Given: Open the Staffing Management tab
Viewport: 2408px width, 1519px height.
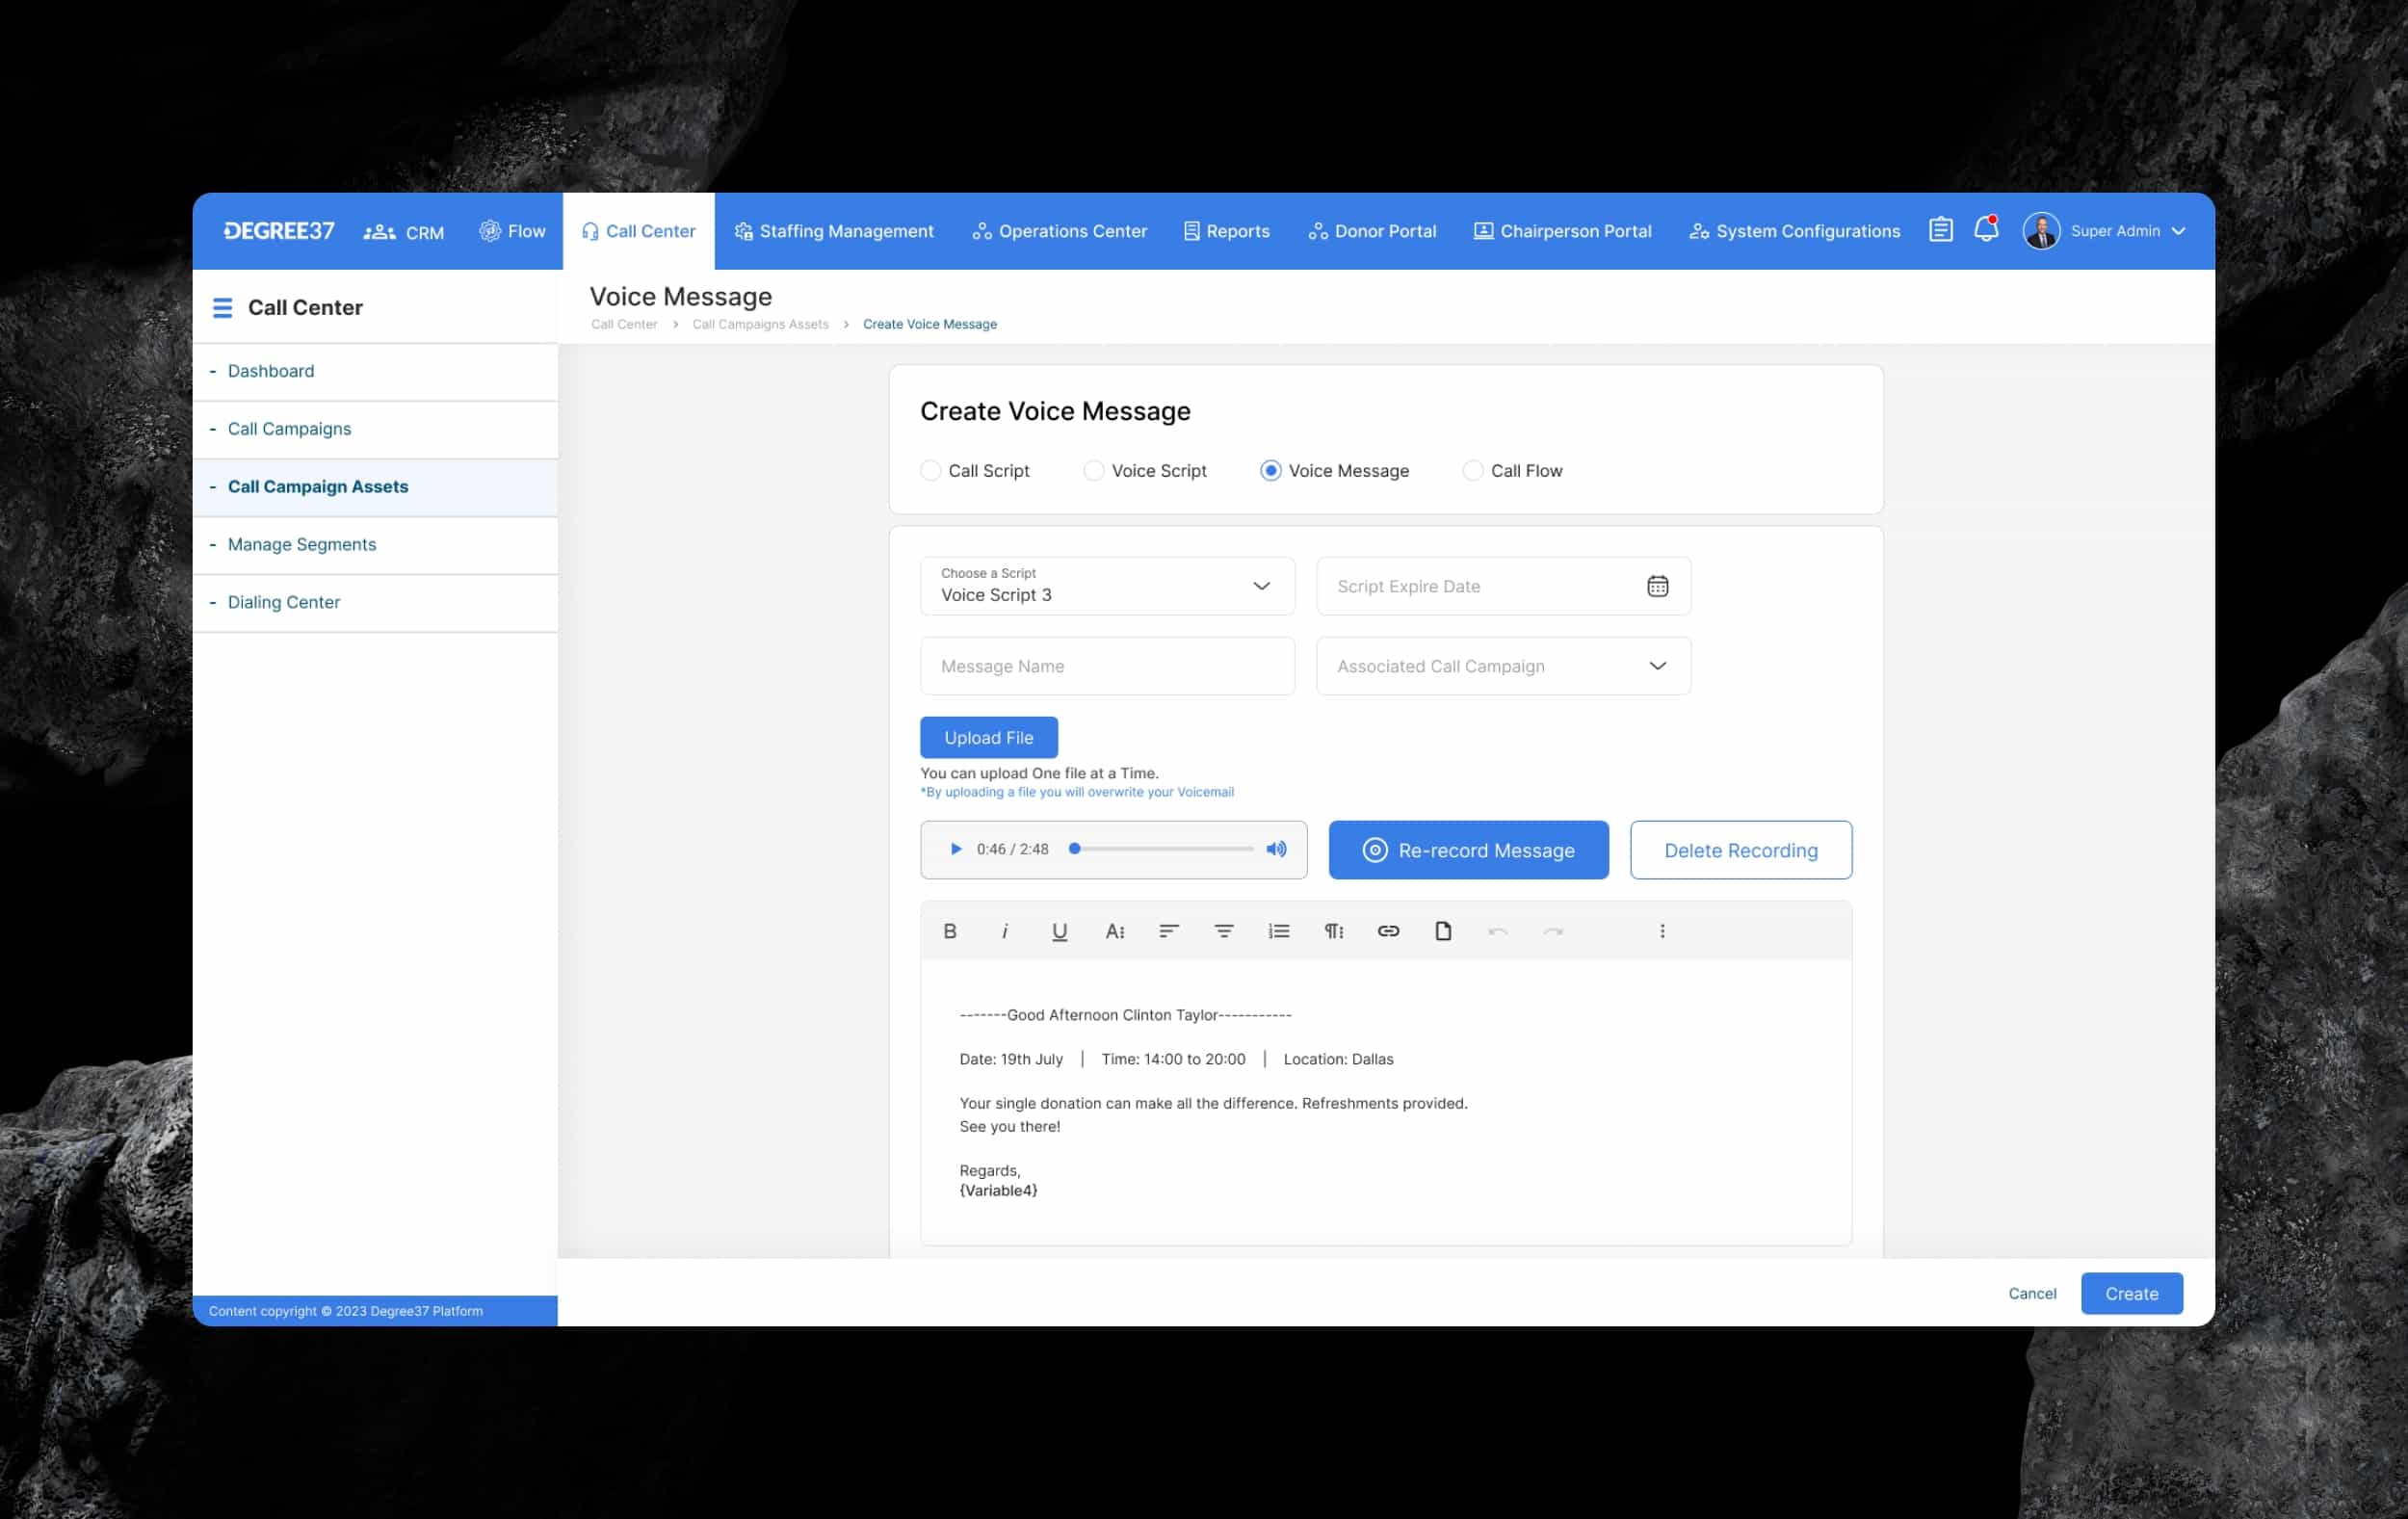Looking at the screenshot, I should click(834, 231).
